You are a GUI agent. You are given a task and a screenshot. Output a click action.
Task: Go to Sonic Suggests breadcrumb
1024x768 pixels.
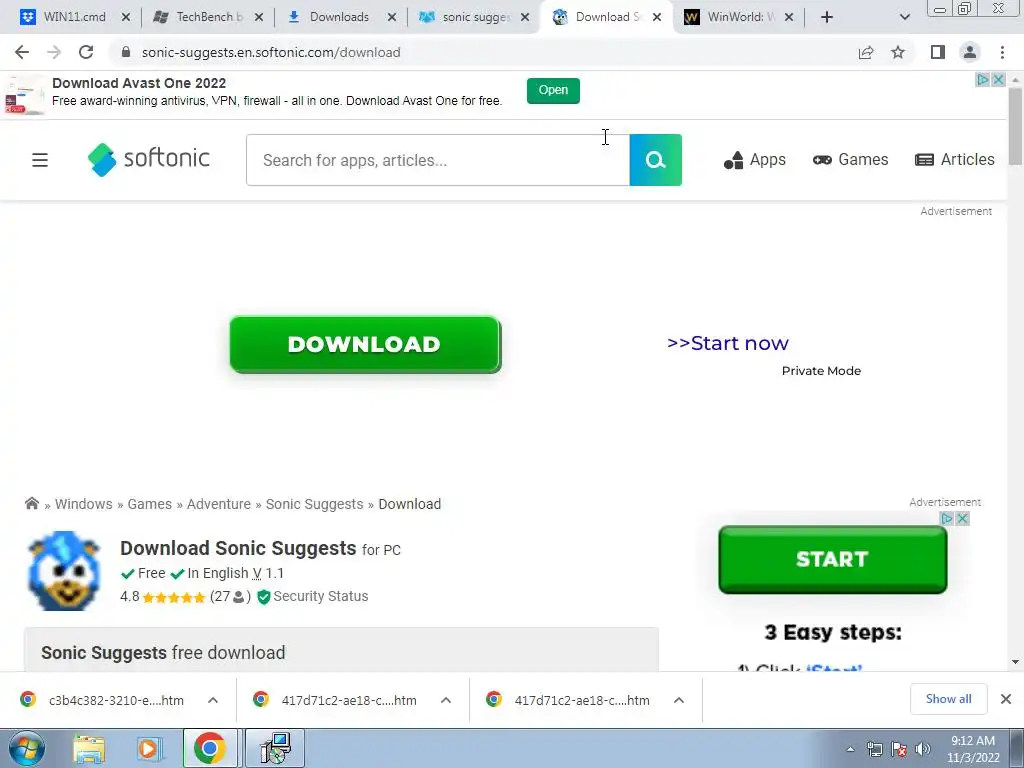[314, 504]
